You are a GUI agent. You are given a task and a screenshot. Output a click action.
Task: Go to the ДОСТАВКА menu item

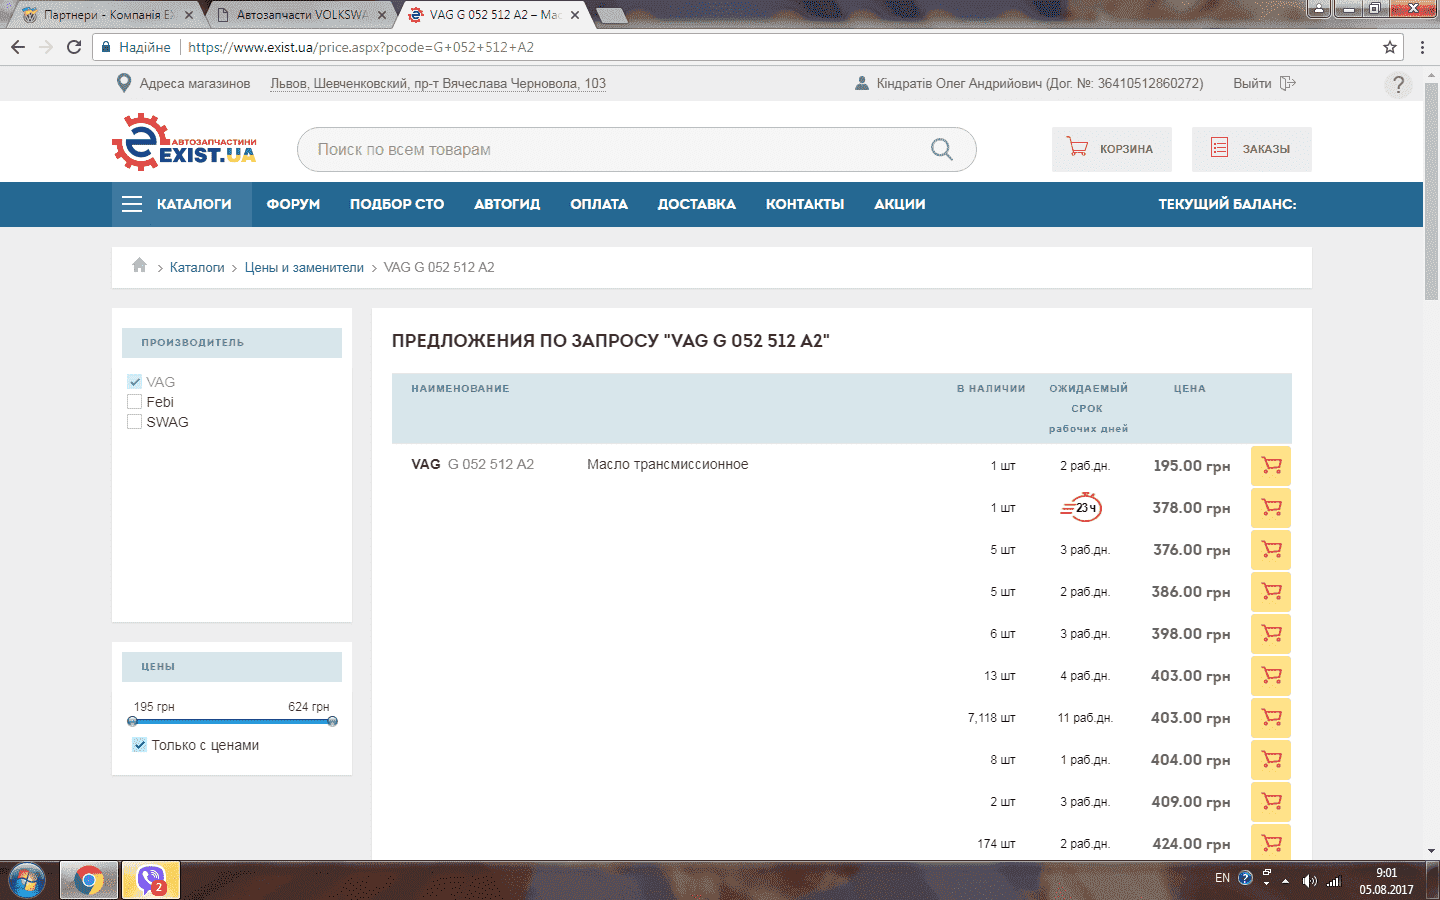696,204
